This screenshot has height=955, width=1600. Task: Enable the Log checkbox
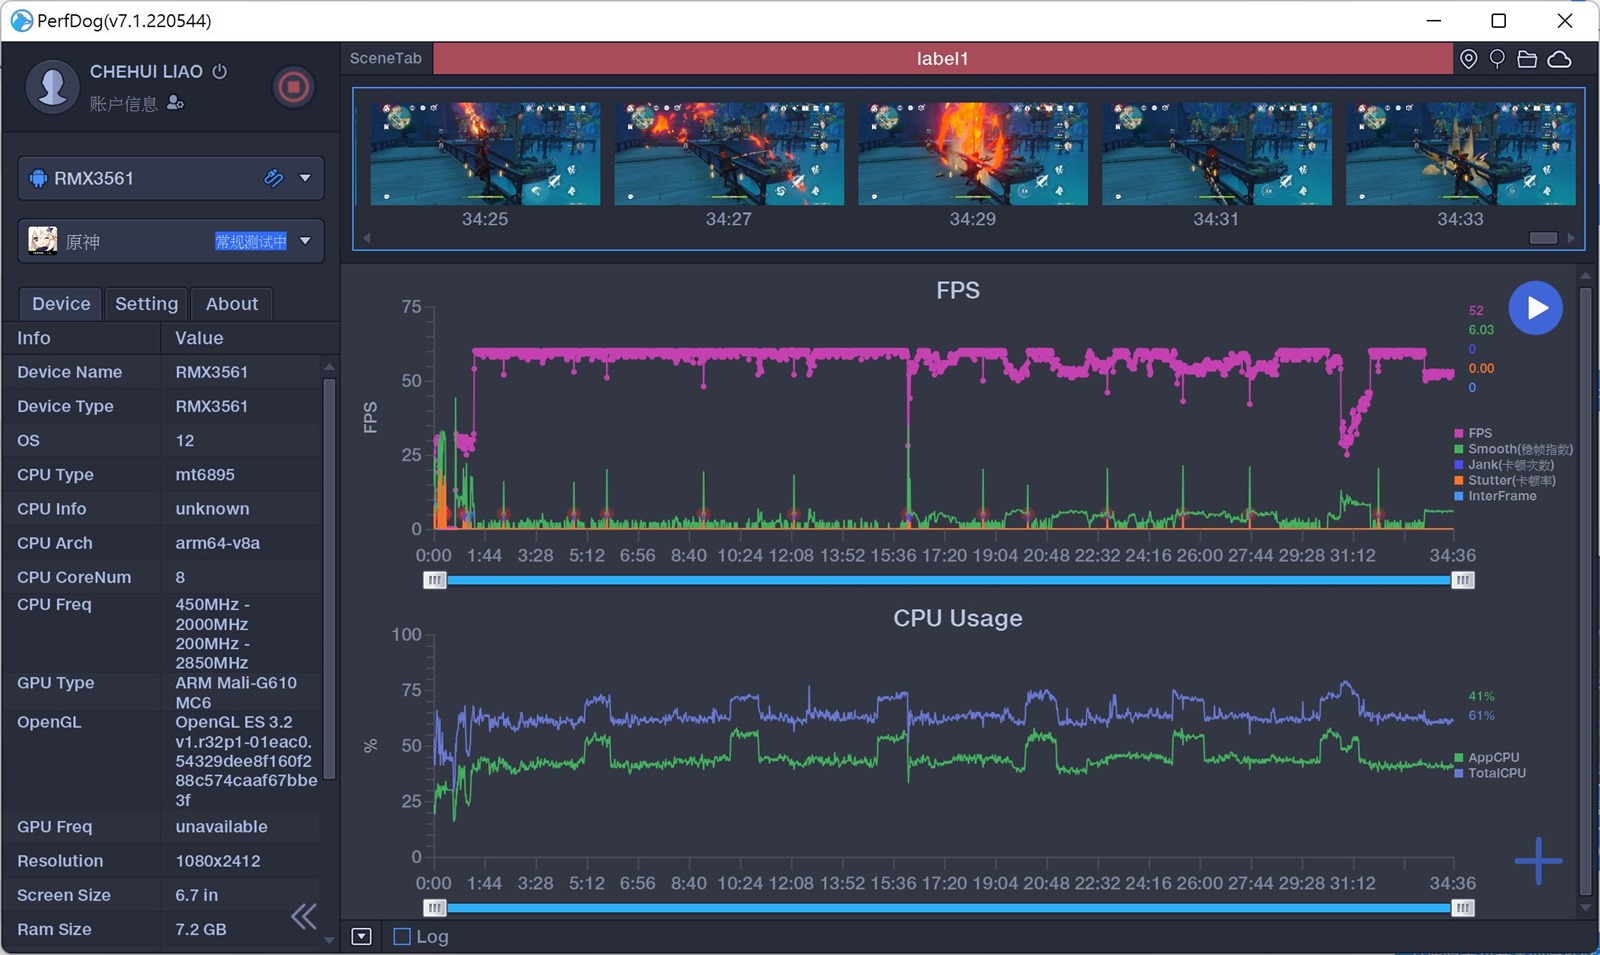[x=402, y=937]
